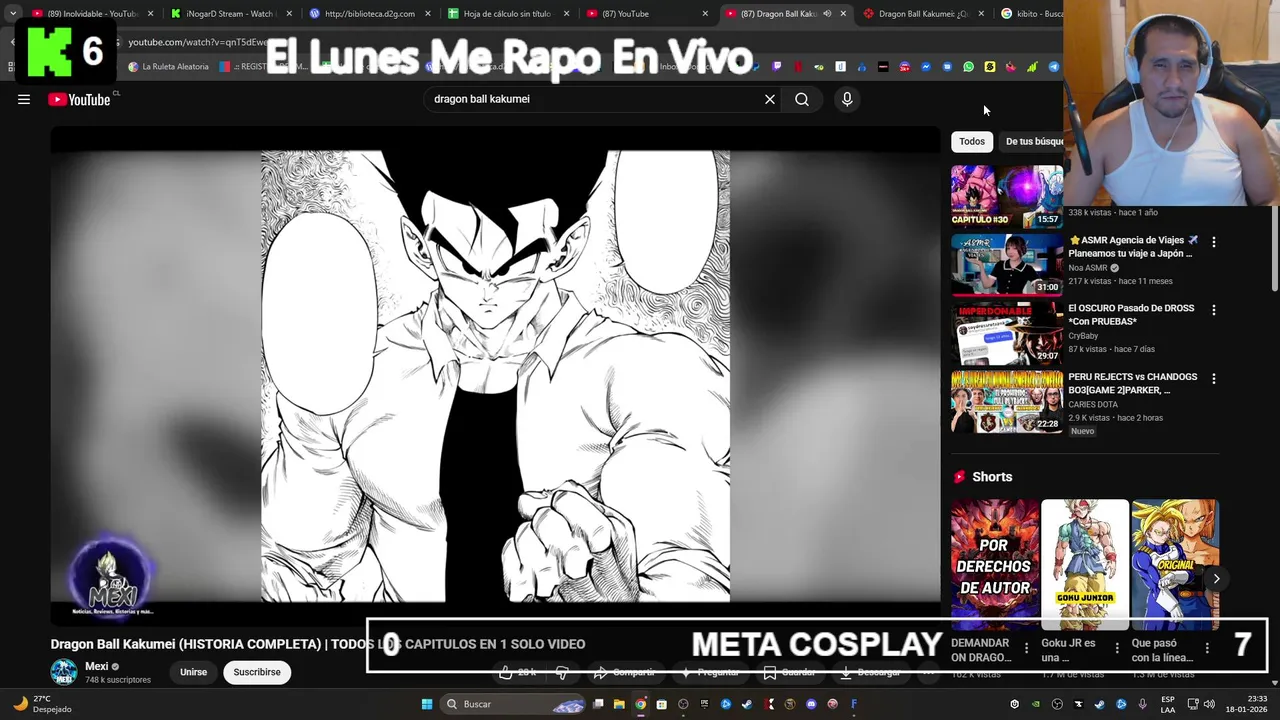Screen dimensions: 1280x720
Task: Open the YouTube guide hamburger menu
Action: (24, 99)
